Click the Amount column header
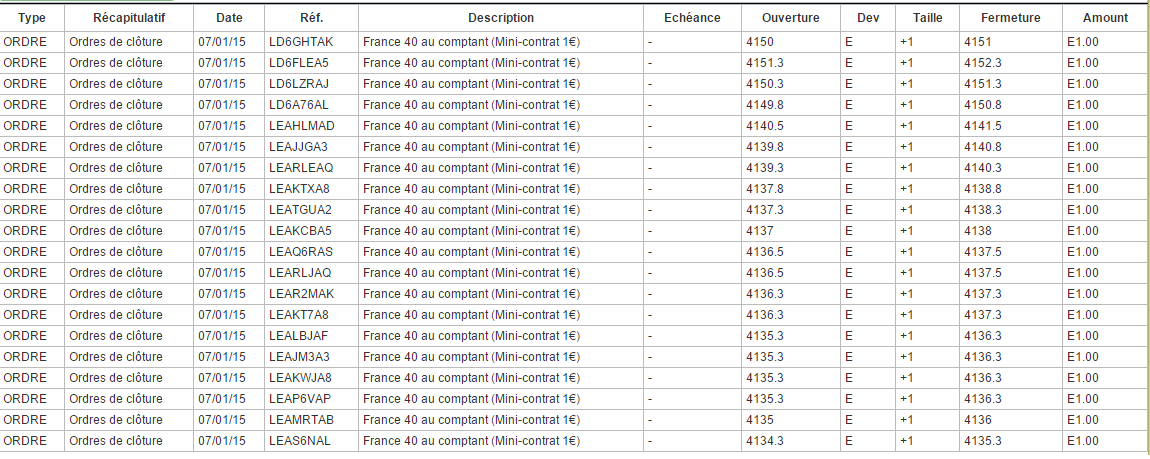This screenshot has width=1150, height=459. pos(1105,18)
